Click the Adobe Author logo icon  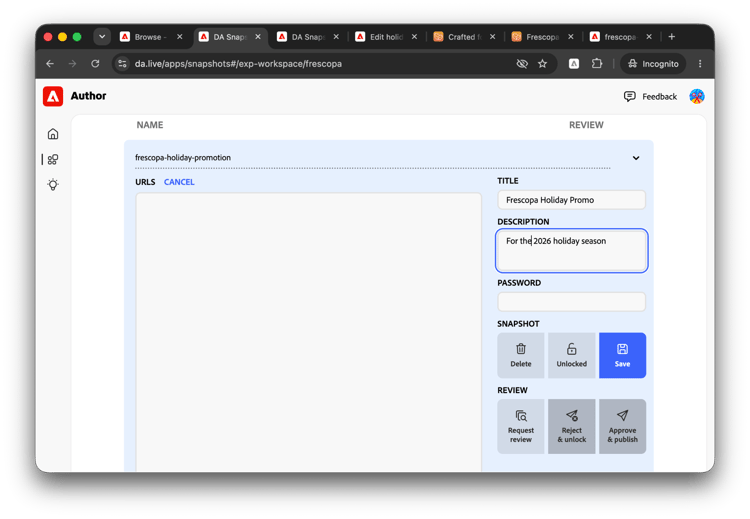pyautogui.click(x=53, y=96)
